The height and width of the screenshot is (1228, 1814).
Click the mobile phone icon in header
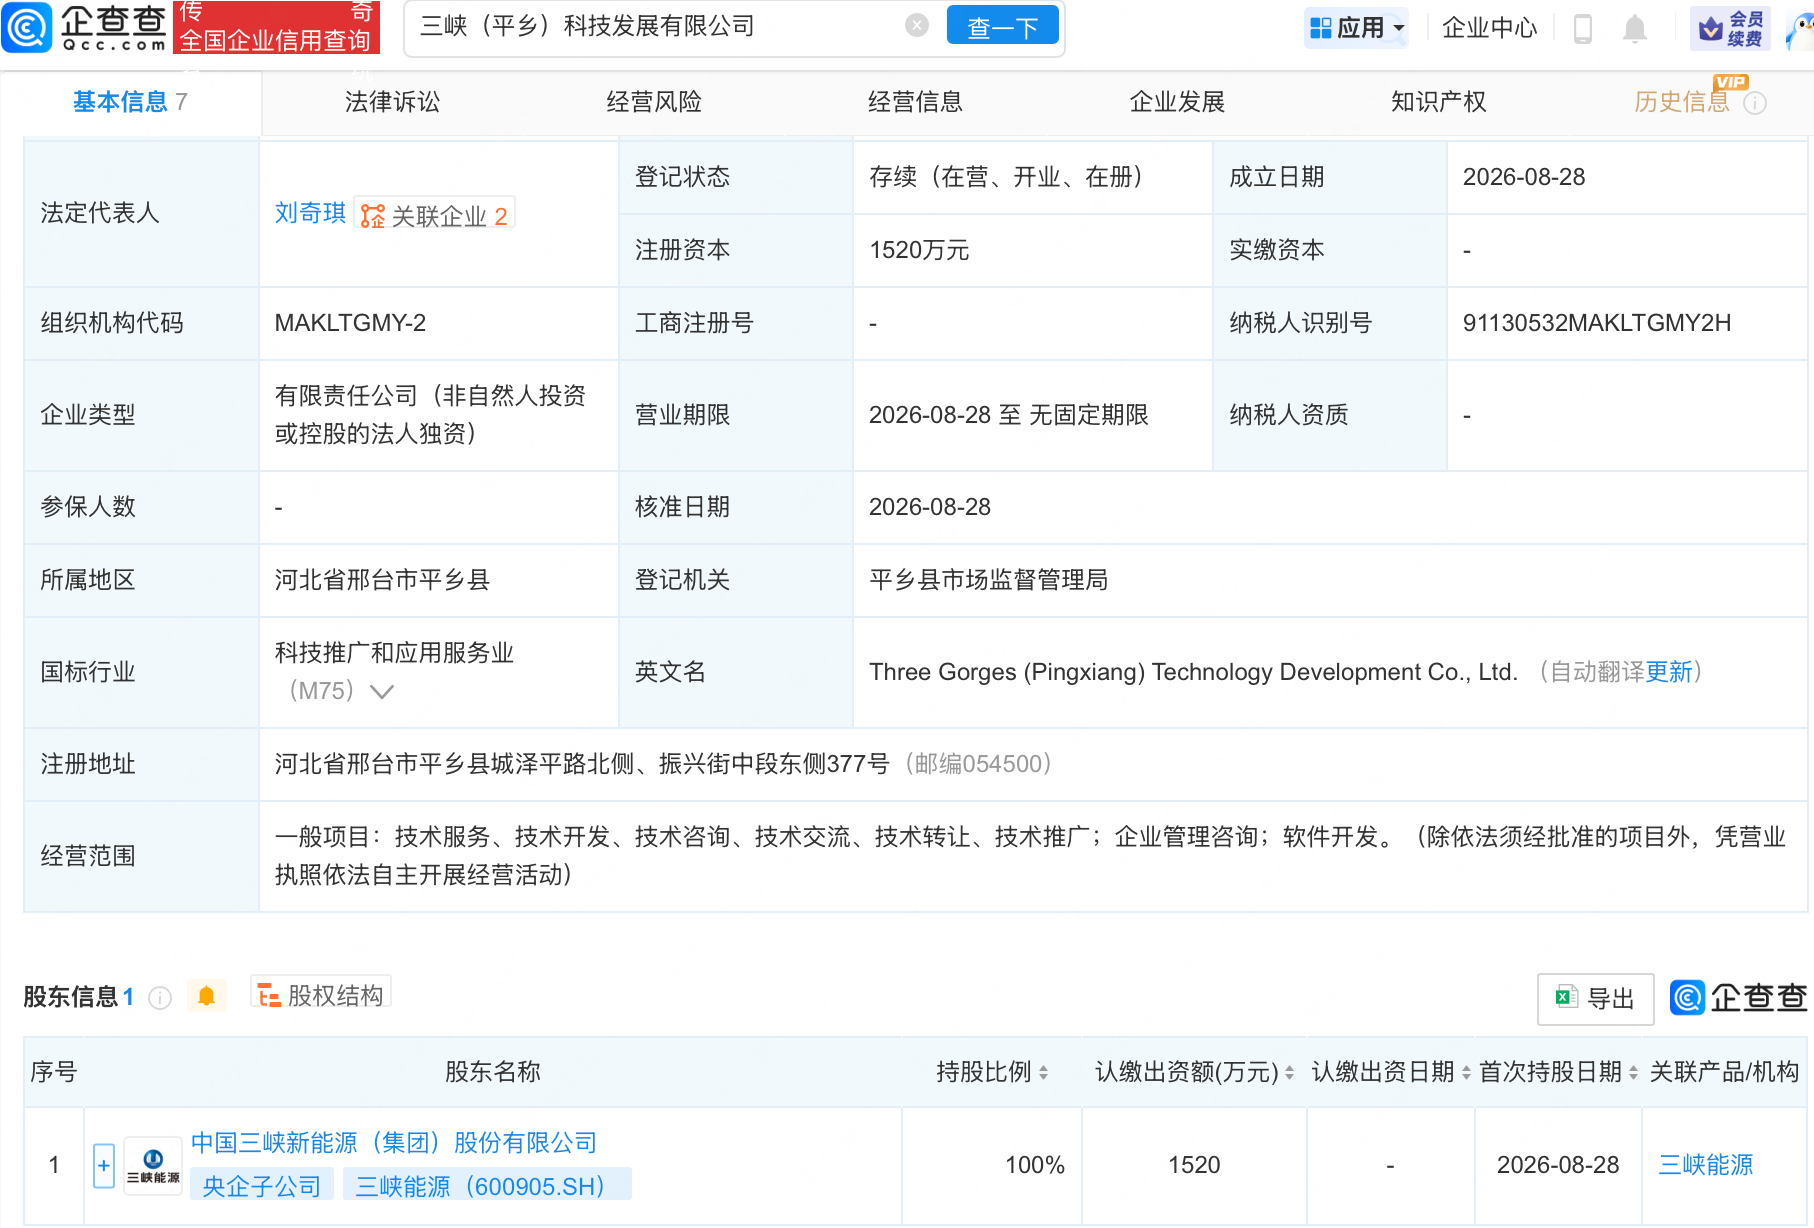1582,28
